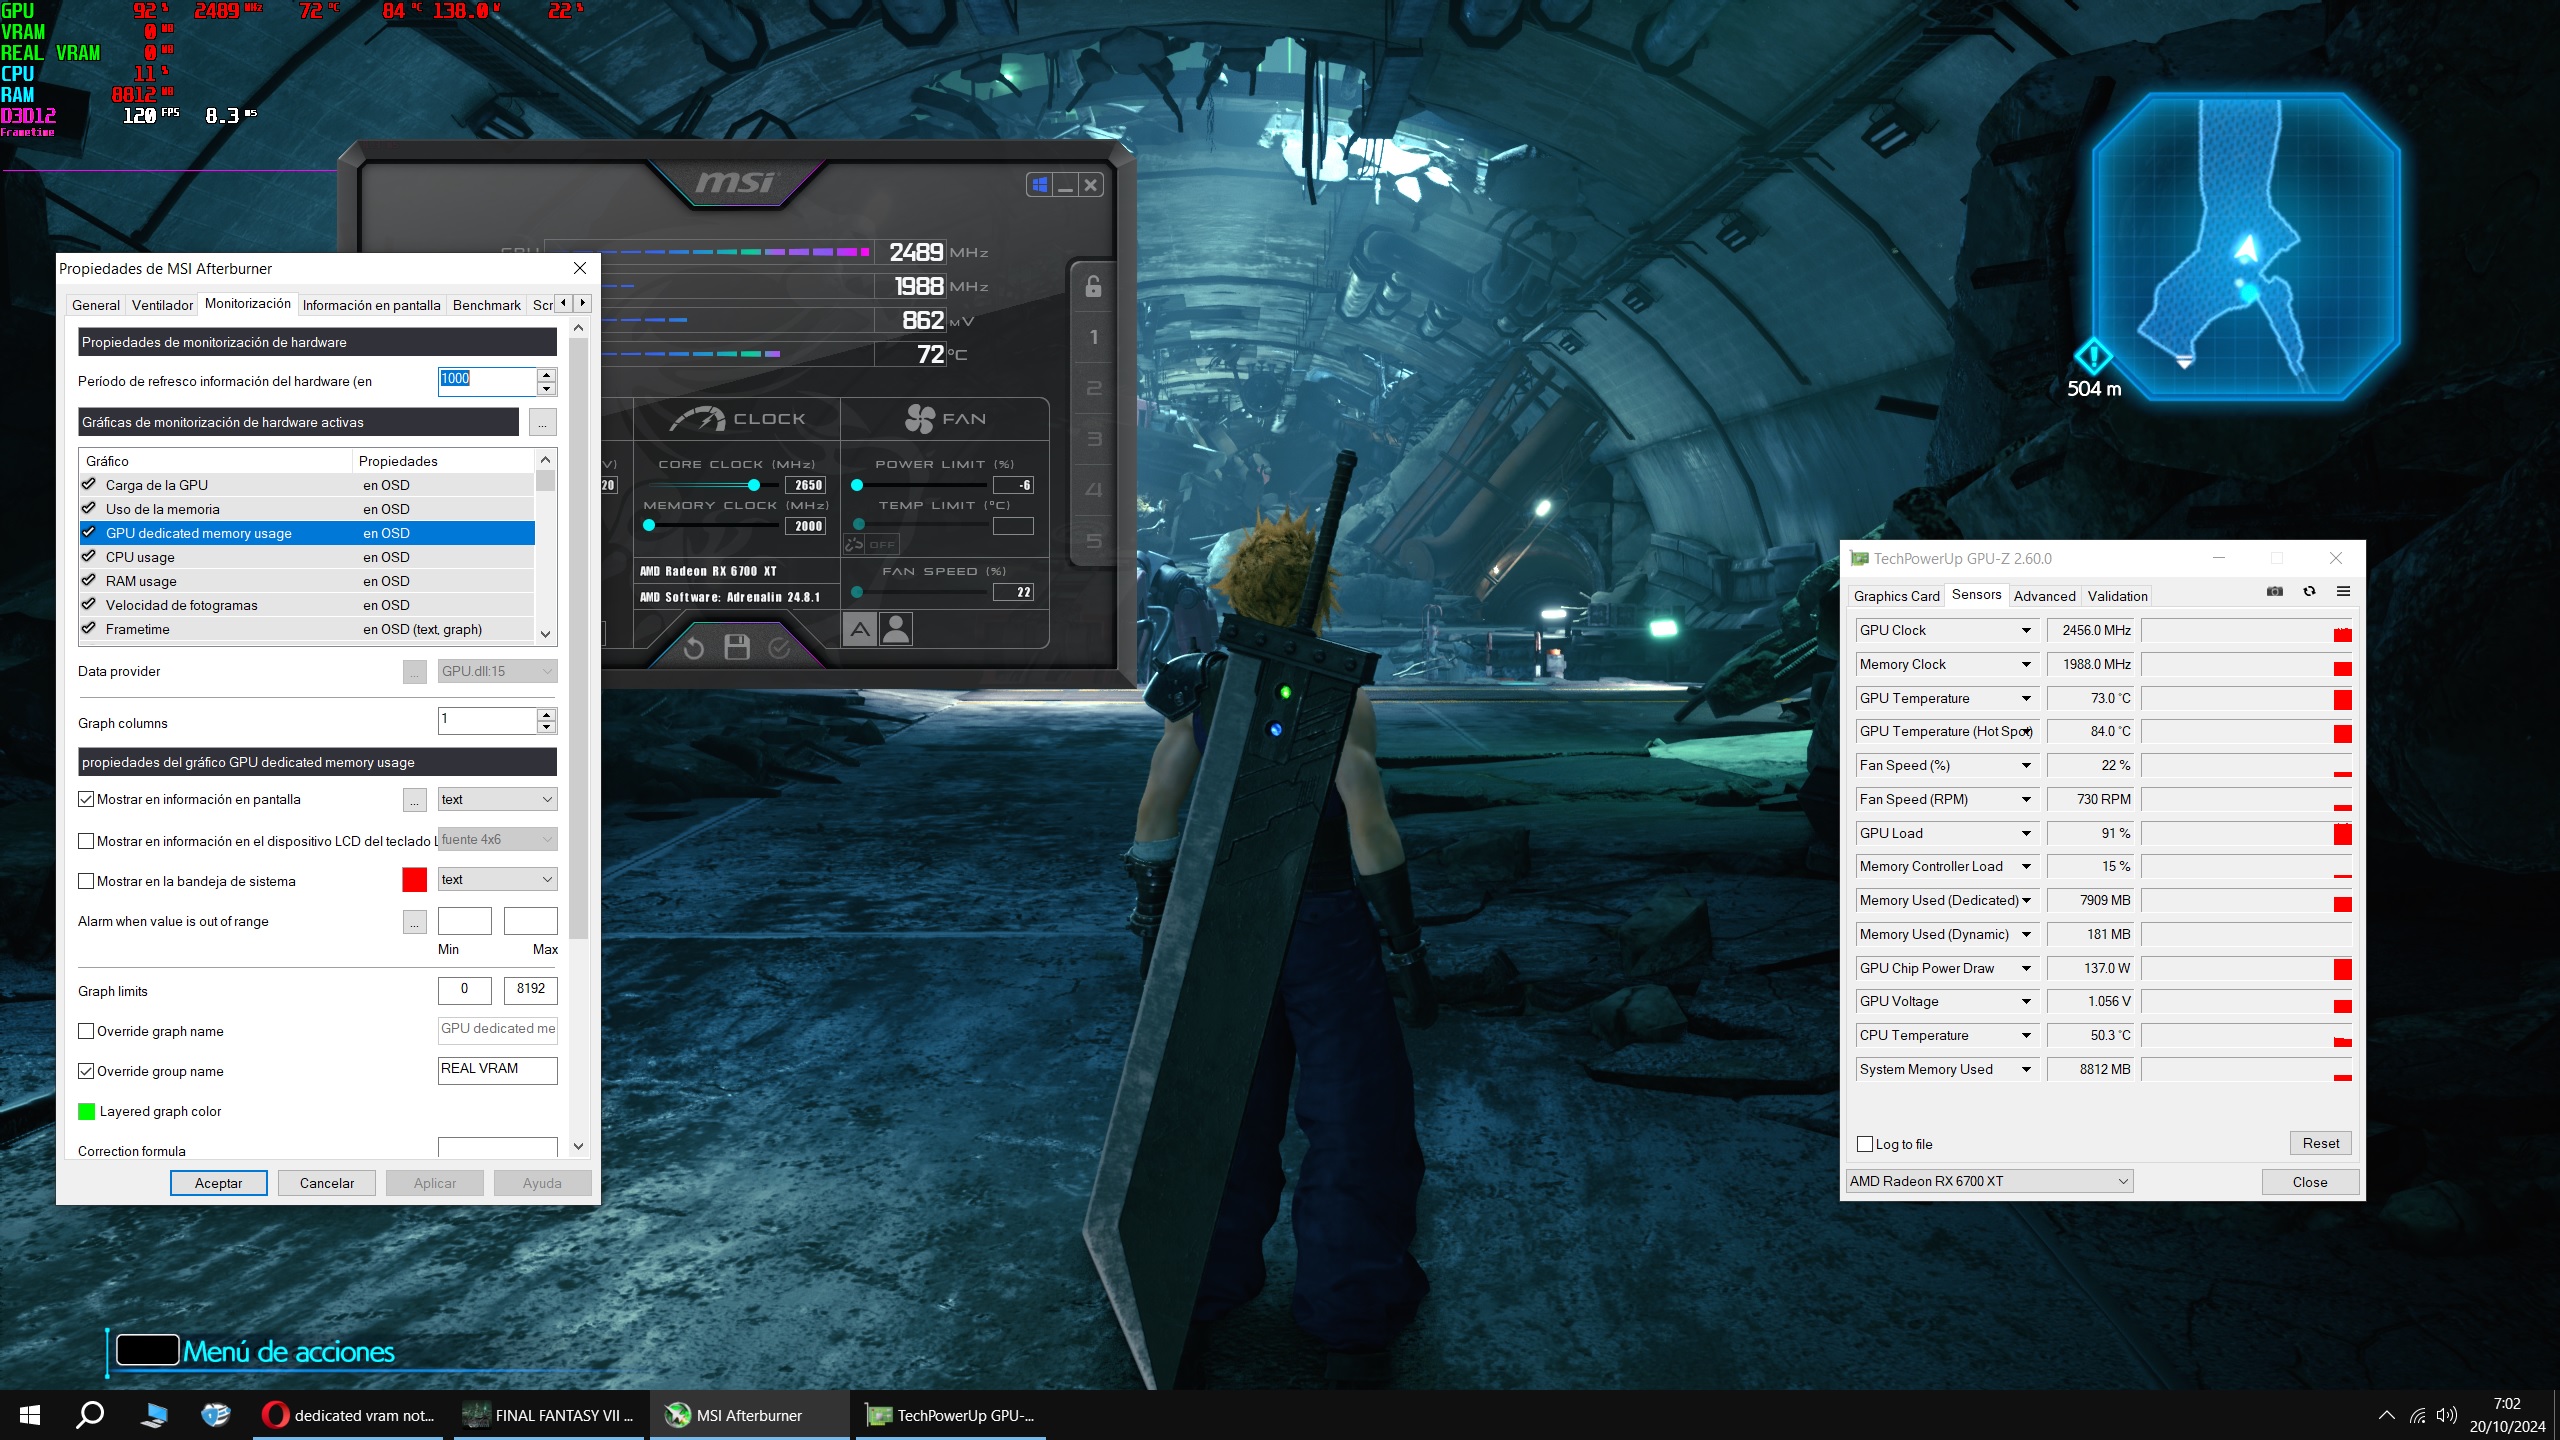The image size is (2560, 1440).
Task: Click the Cancelar button
Action: [327, 1183]
